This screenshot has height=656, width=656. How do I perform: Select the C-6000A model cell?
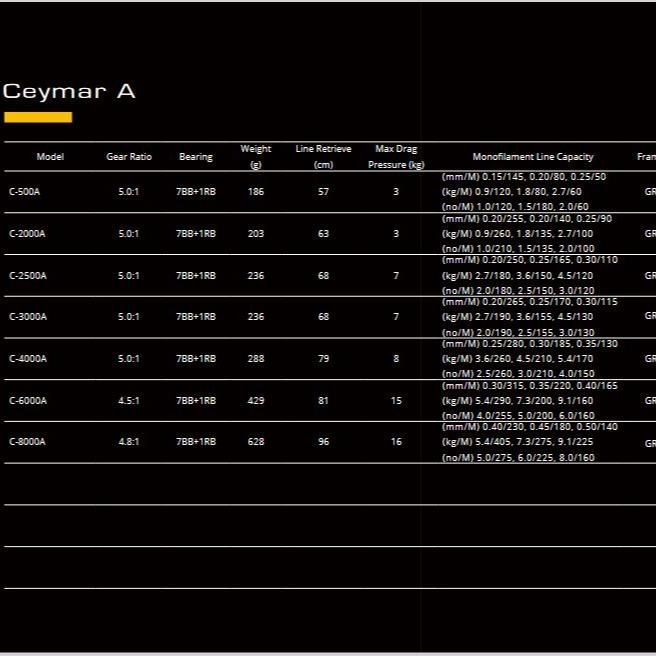pos(27,401)
